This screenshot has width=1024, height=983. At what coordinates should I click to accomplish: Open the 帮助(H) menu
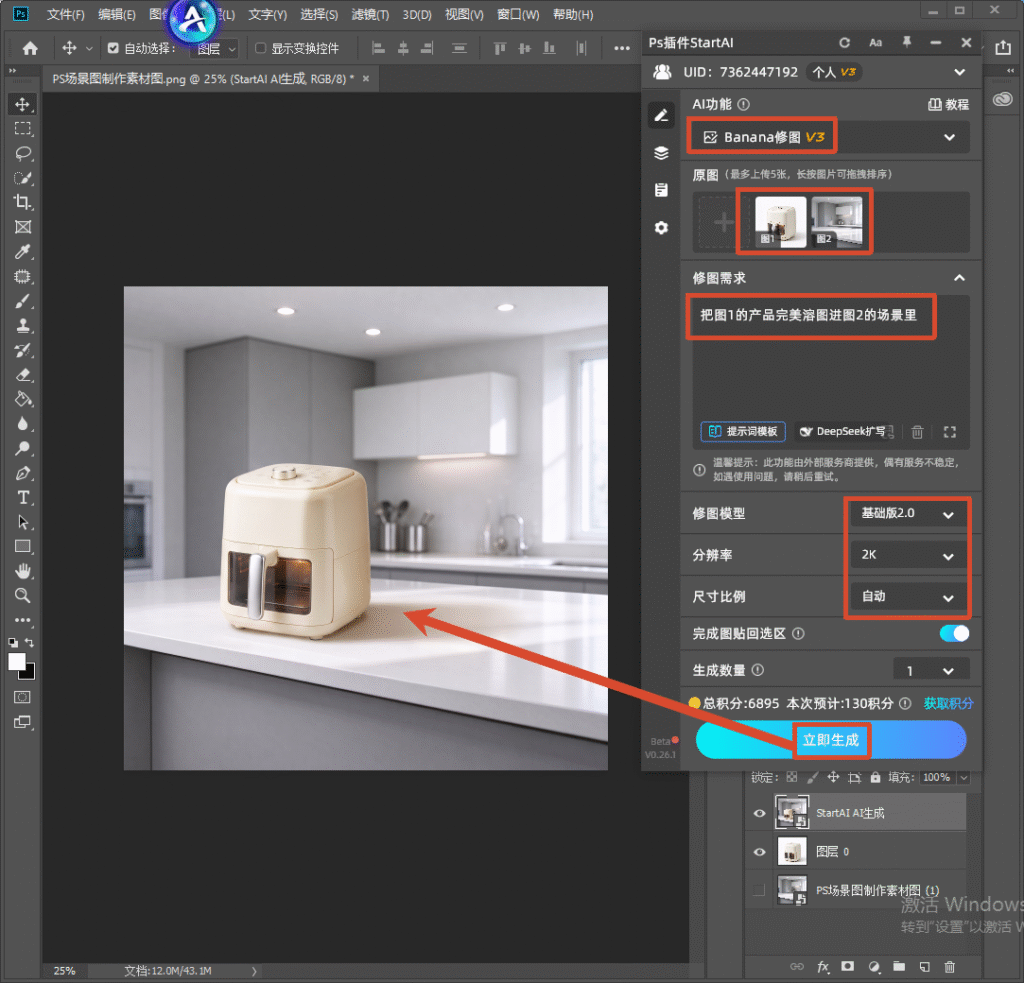tap(573, 14)
